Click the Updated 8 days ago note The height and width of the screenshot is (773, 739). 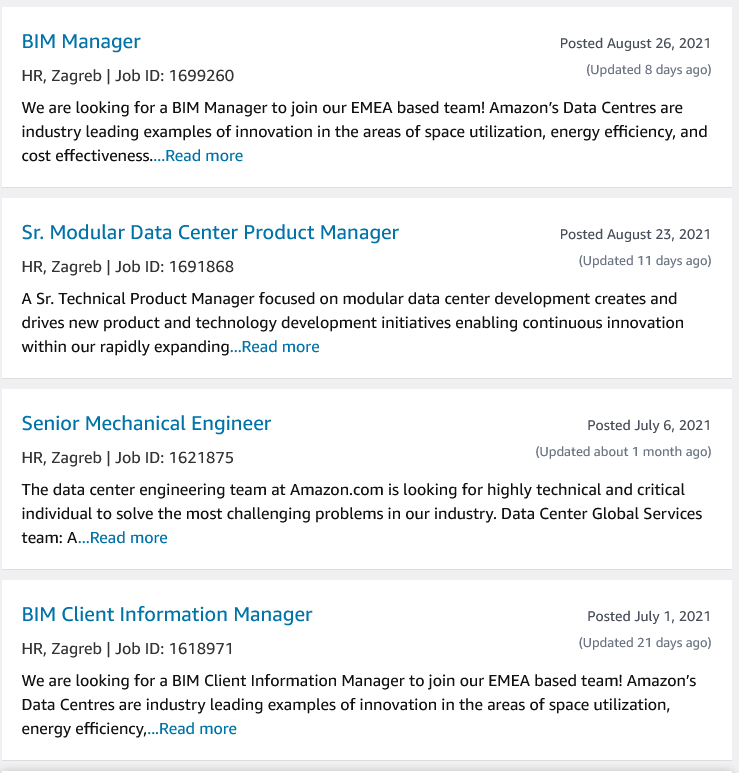(648, 70)
